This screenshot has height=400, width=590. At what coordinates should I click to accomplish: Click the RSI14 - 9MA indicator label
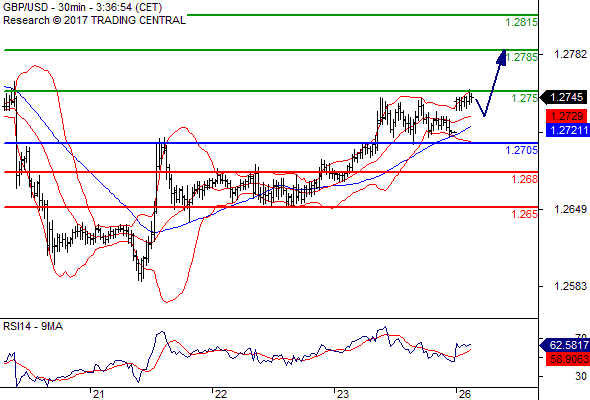tap(33, 326)
